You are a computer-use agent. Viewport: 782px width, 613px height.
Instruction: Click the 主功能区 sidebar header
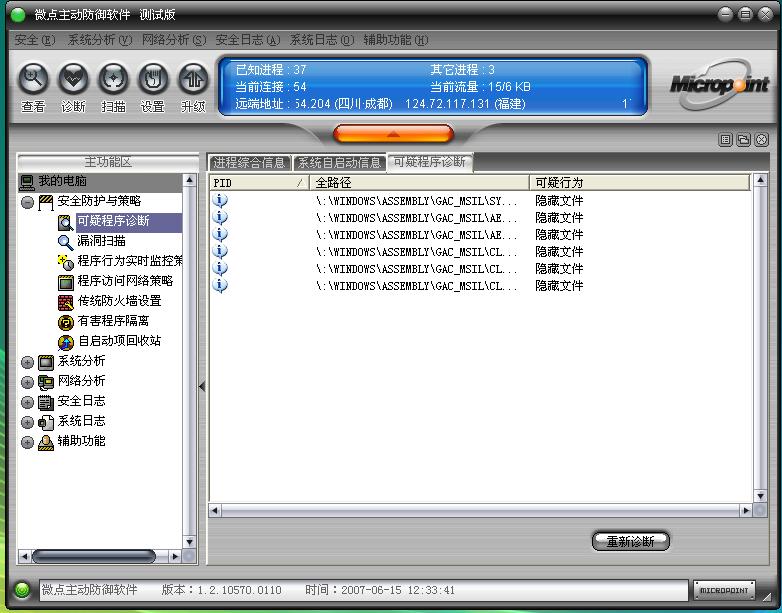point(108,162)
